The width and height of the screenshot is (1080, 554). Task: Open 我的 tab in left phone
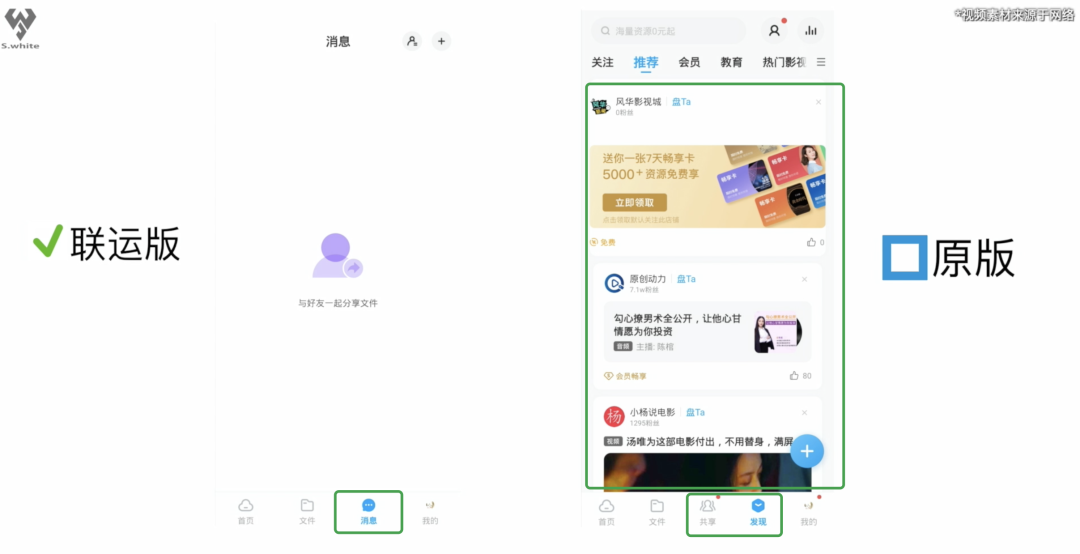[x=430, y=512]
